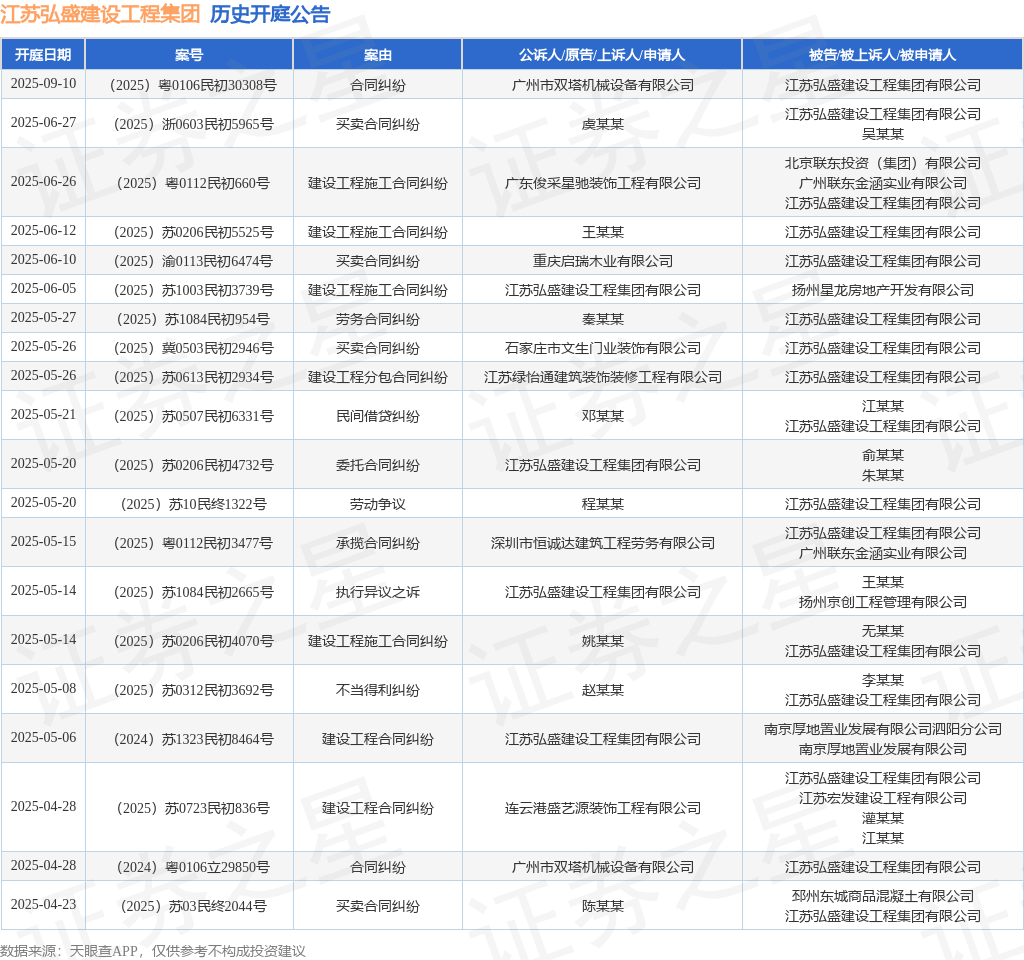The height and width of the screenshot is (960, 1024).
Task: Click the 历史开庭公告 heading
Action: (270, 14)
